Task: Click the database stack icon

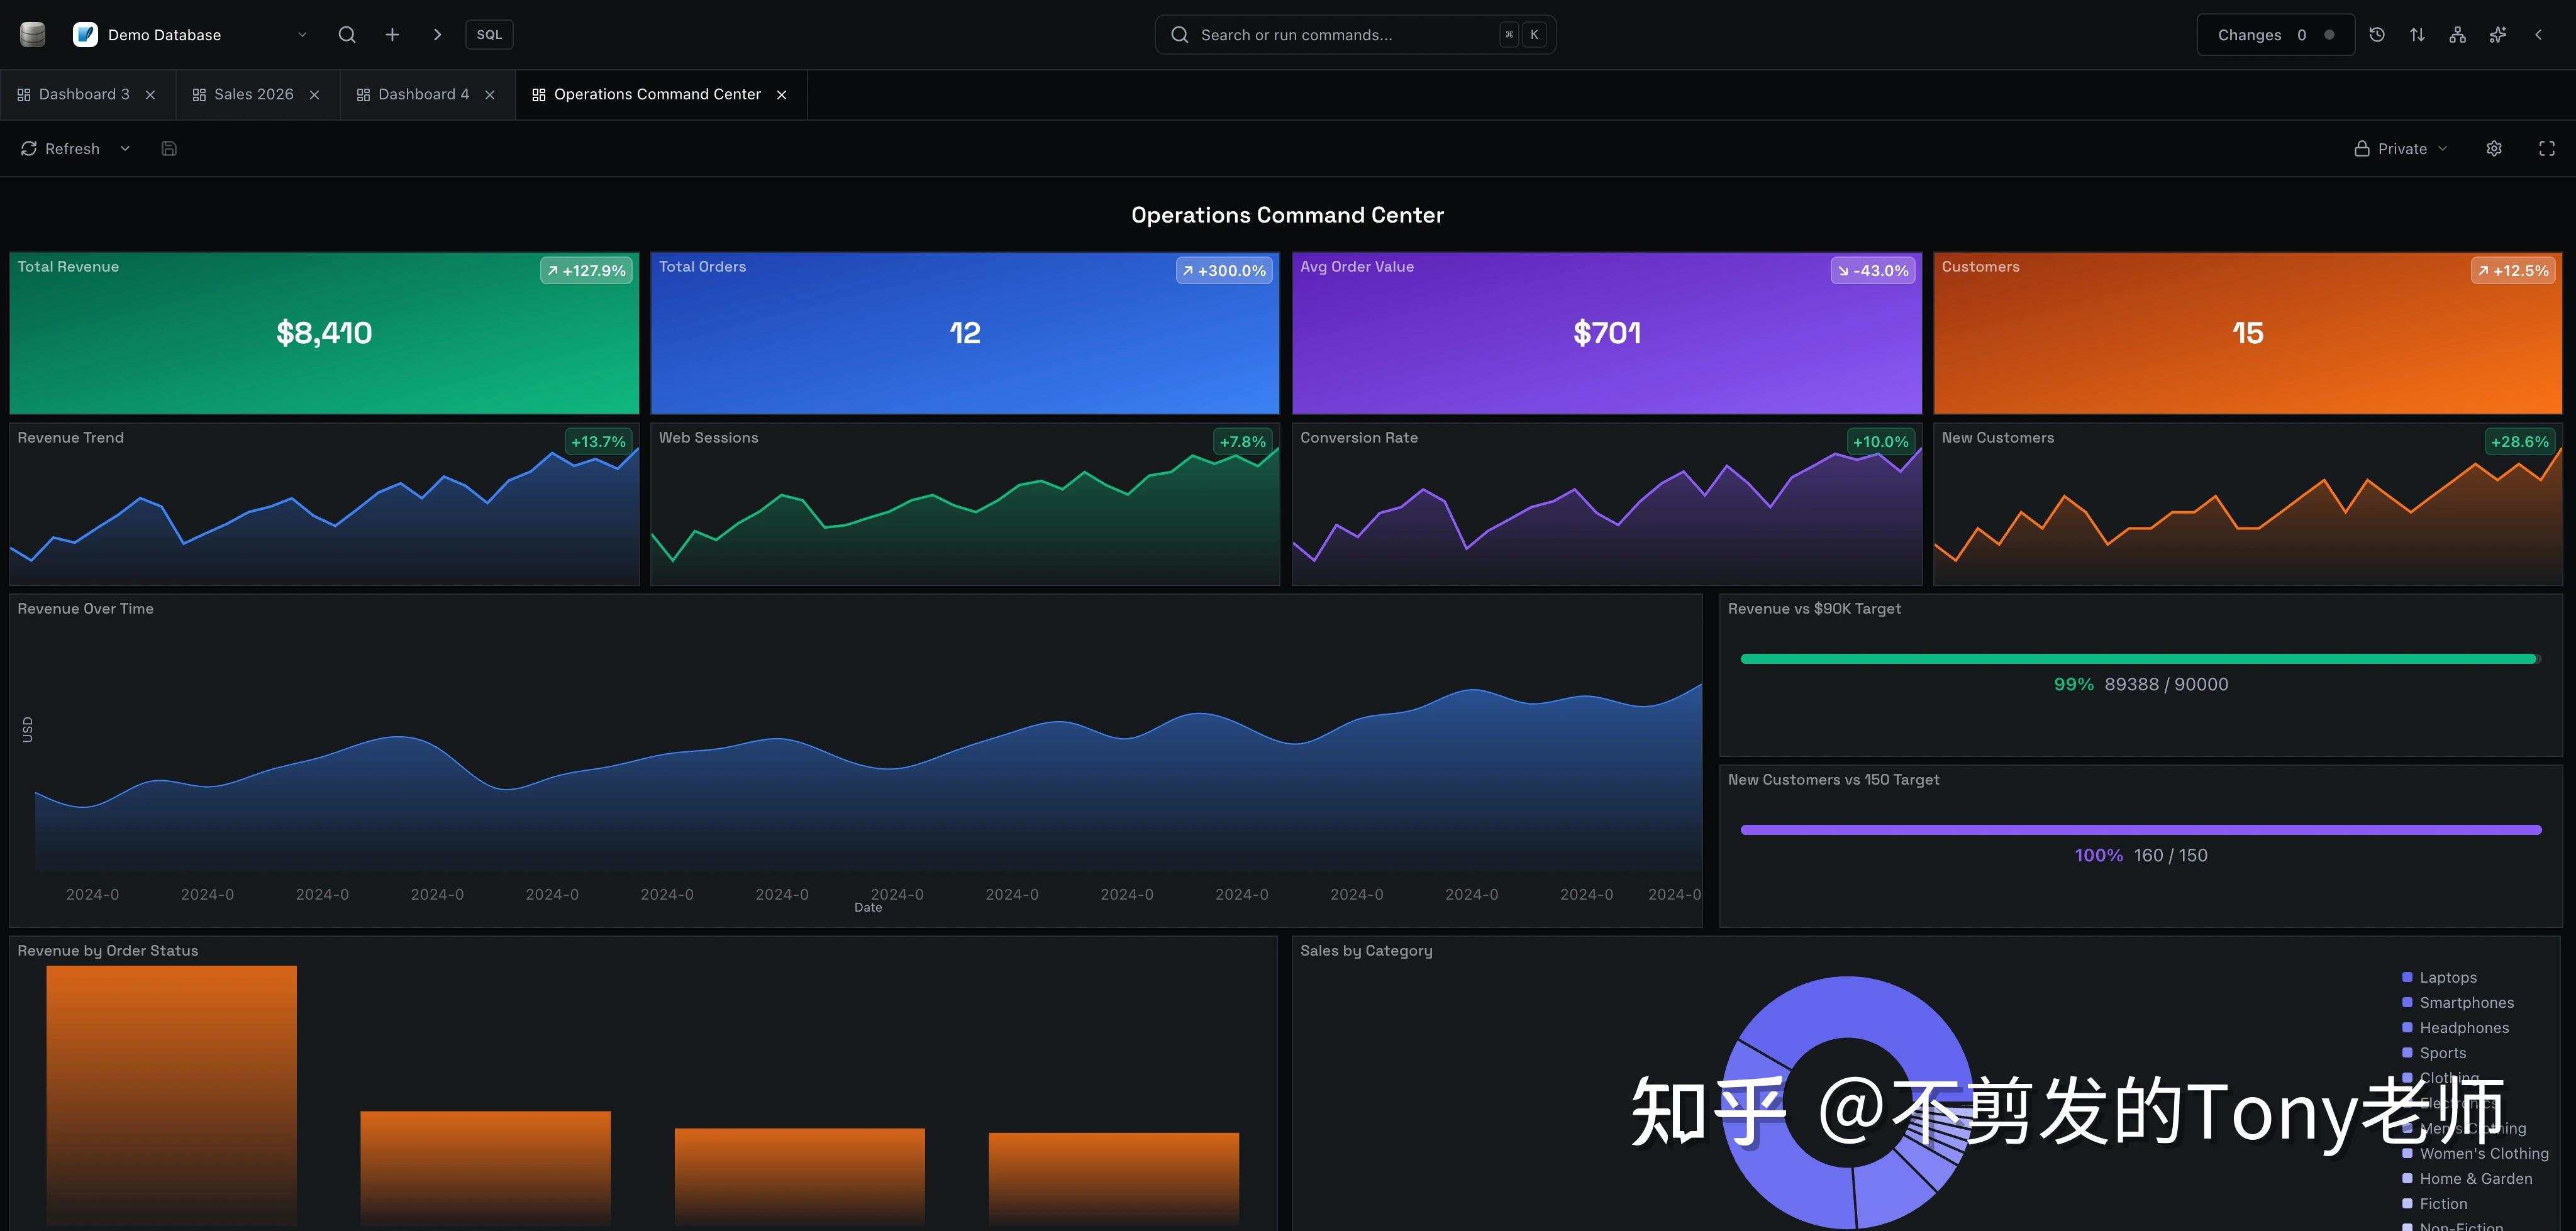Action: [33, 35]
